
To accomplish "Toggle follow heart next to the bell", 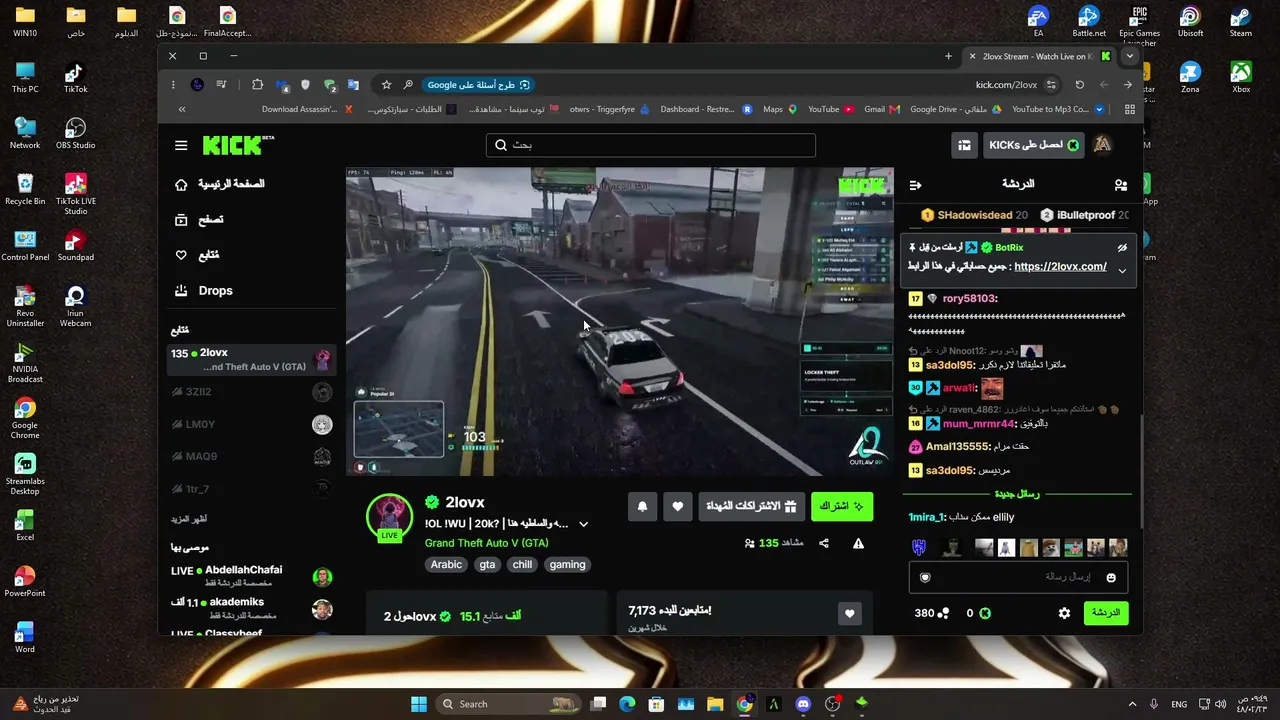I will pos(677,507).
